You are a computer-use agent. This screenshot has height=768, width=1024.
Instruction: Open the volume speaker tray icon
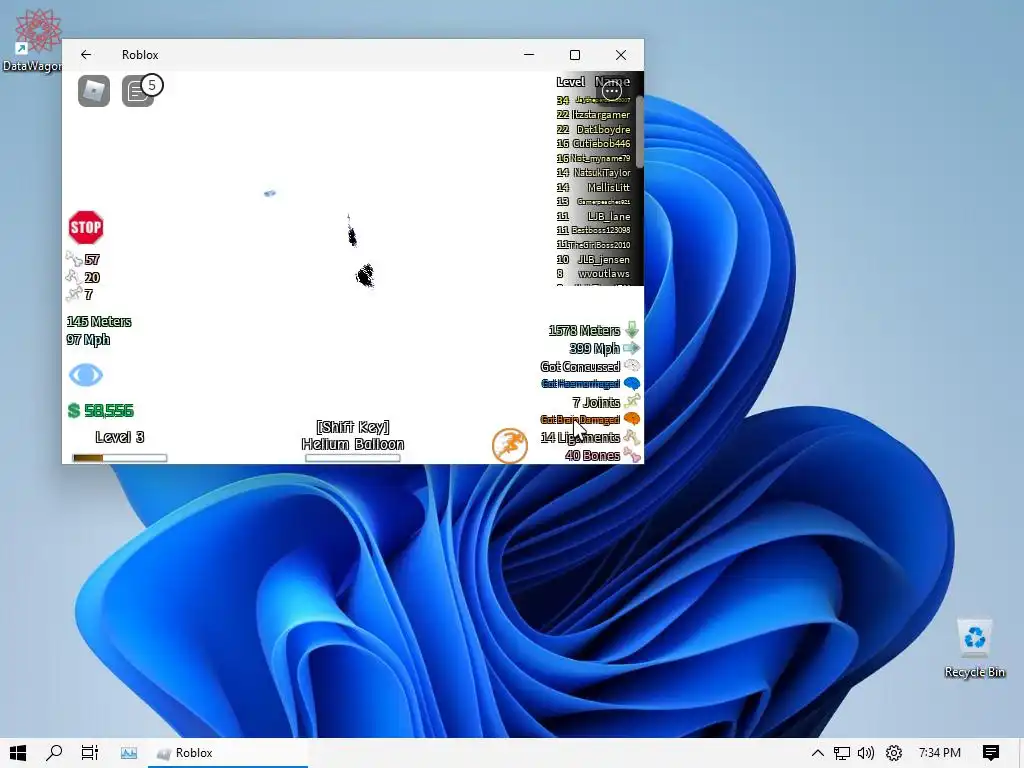coord(866,753)
